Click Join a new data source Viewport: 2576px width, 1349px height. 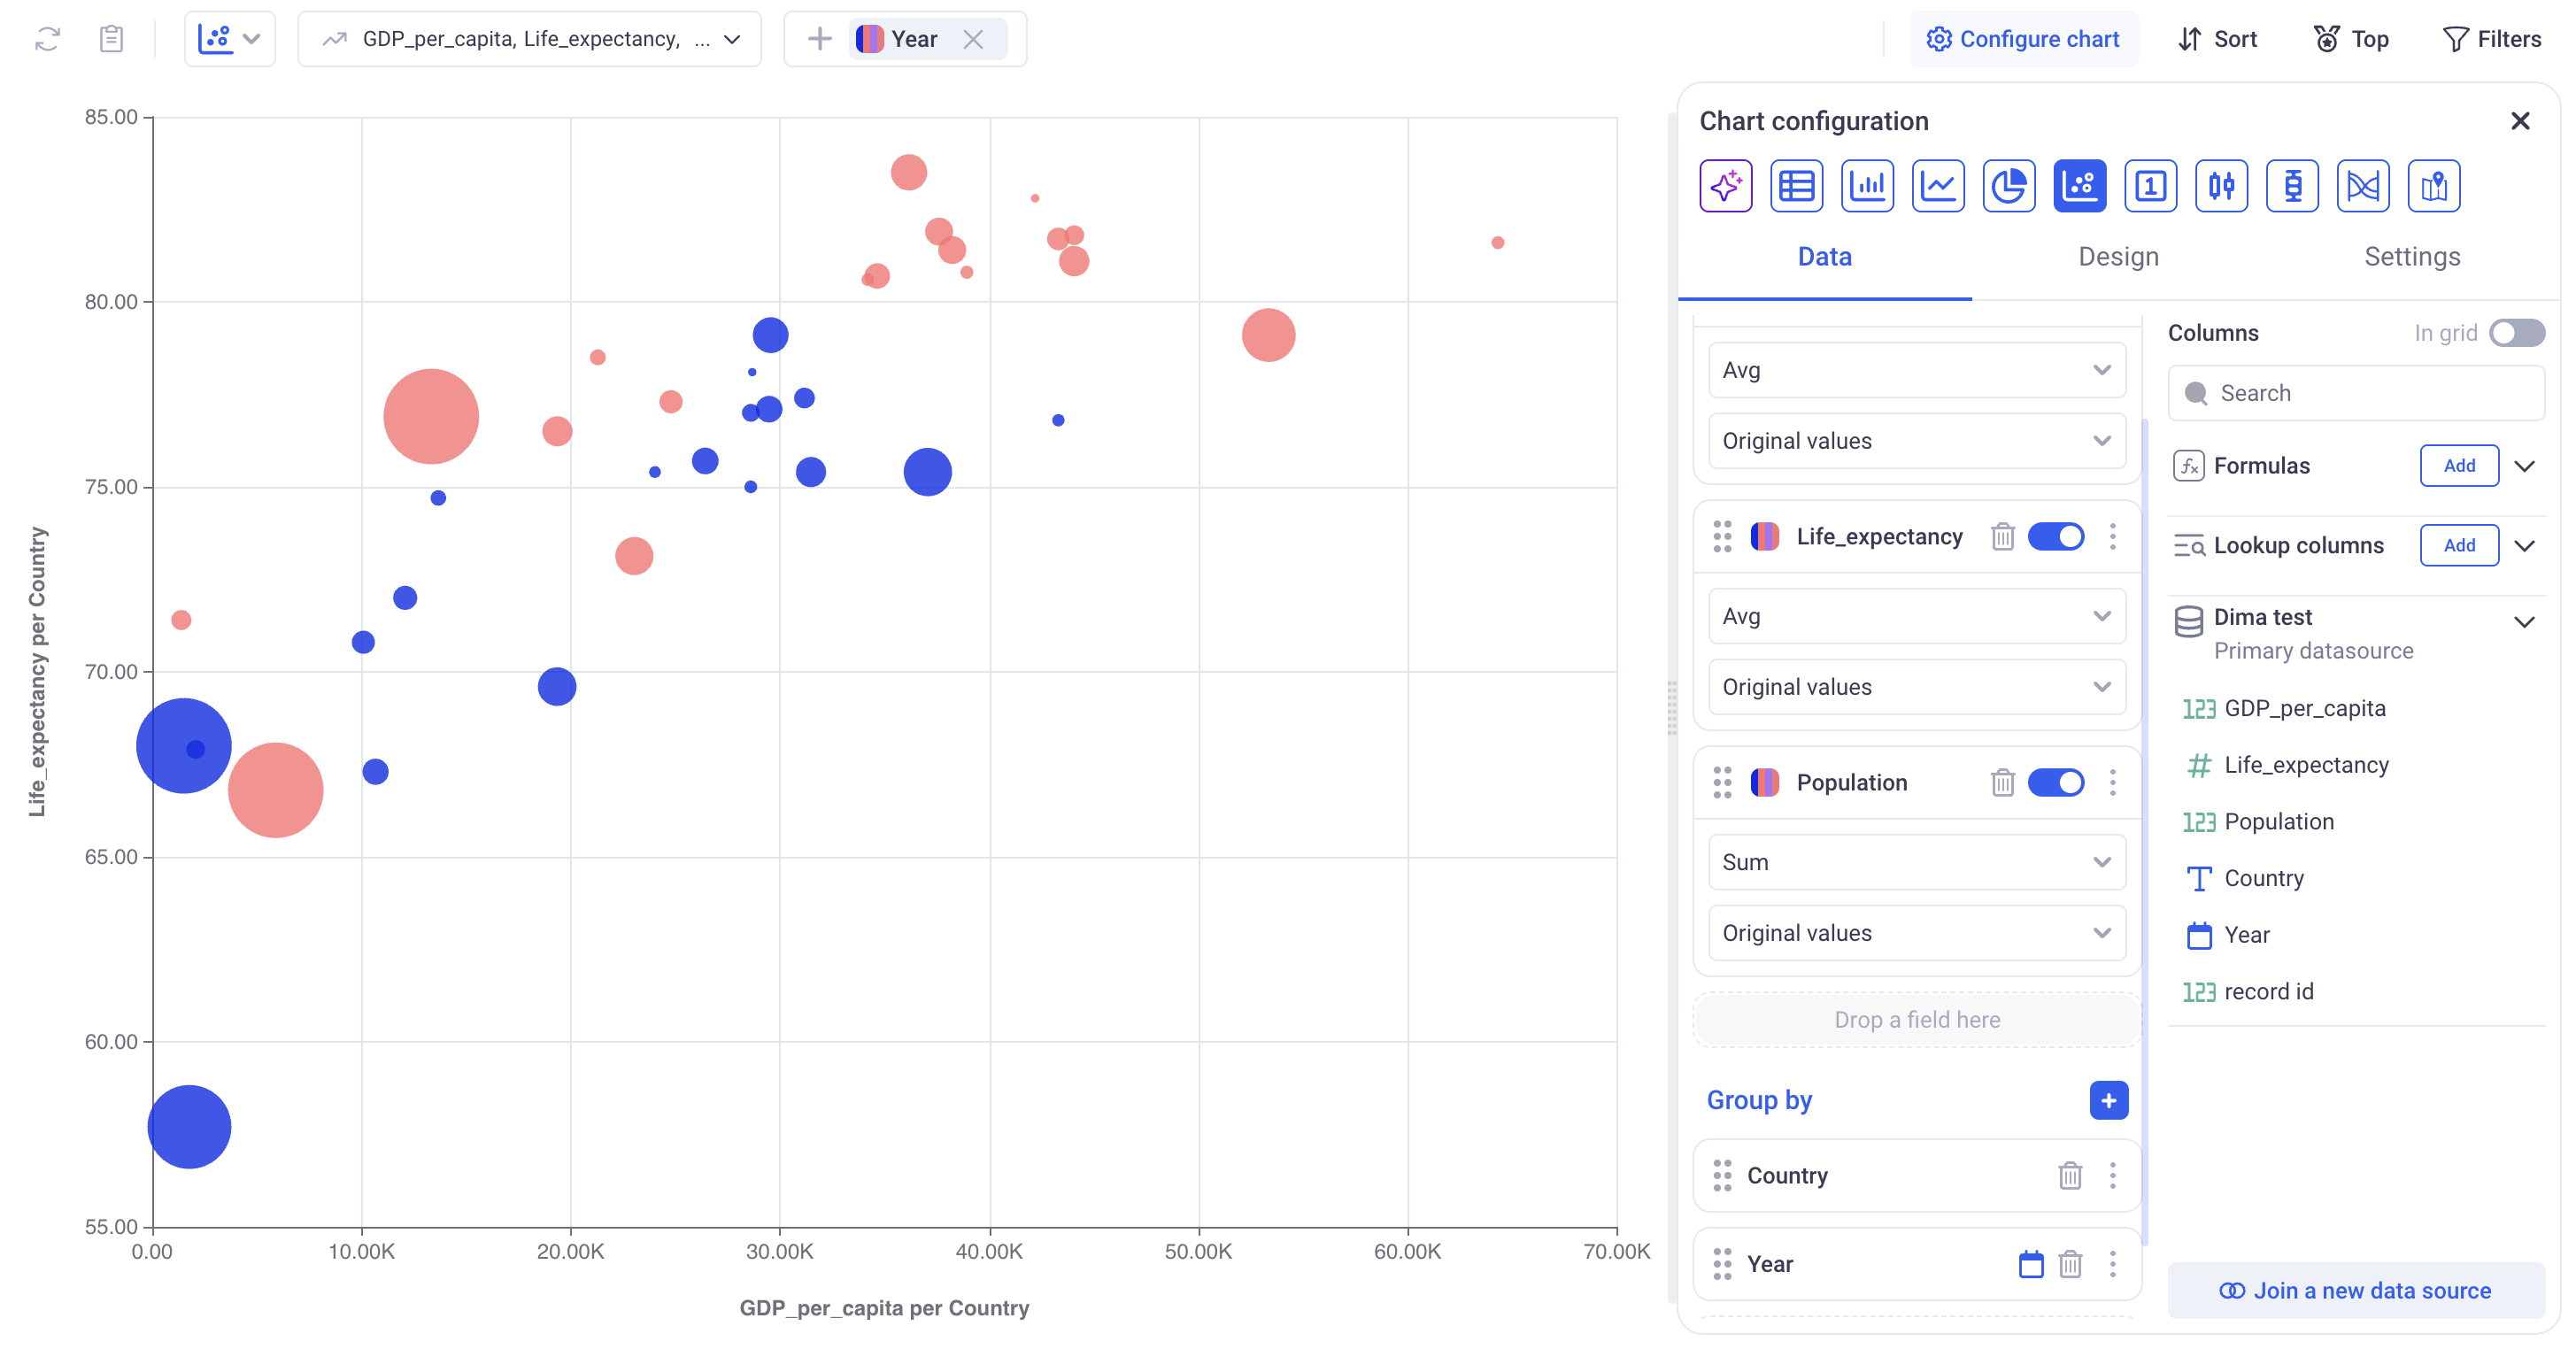click(2355, 1290)
